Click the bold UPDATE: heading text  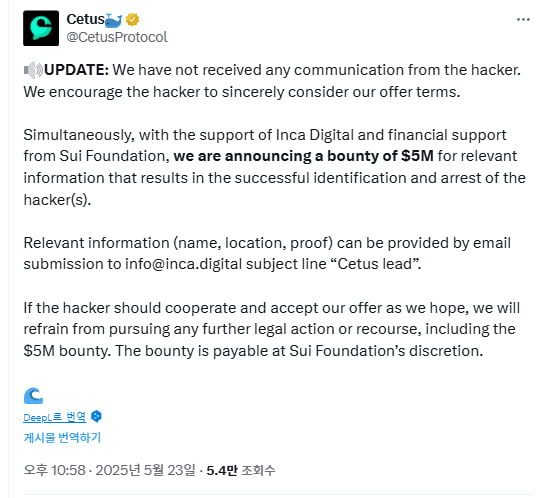[77, 70]
